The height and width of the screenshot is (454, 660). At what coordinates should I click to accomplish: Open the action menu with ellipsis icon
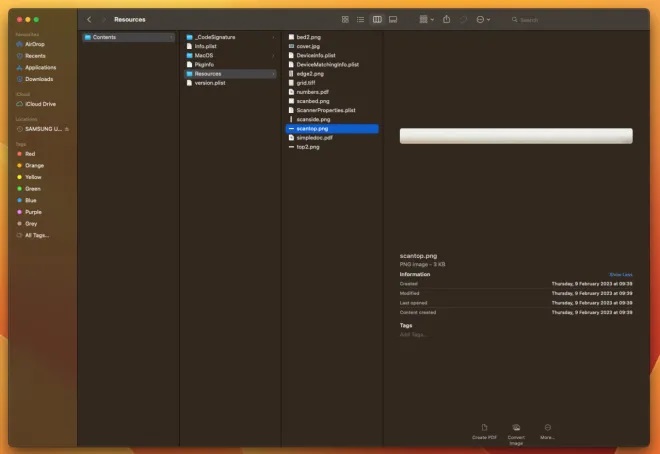point(483,19)
